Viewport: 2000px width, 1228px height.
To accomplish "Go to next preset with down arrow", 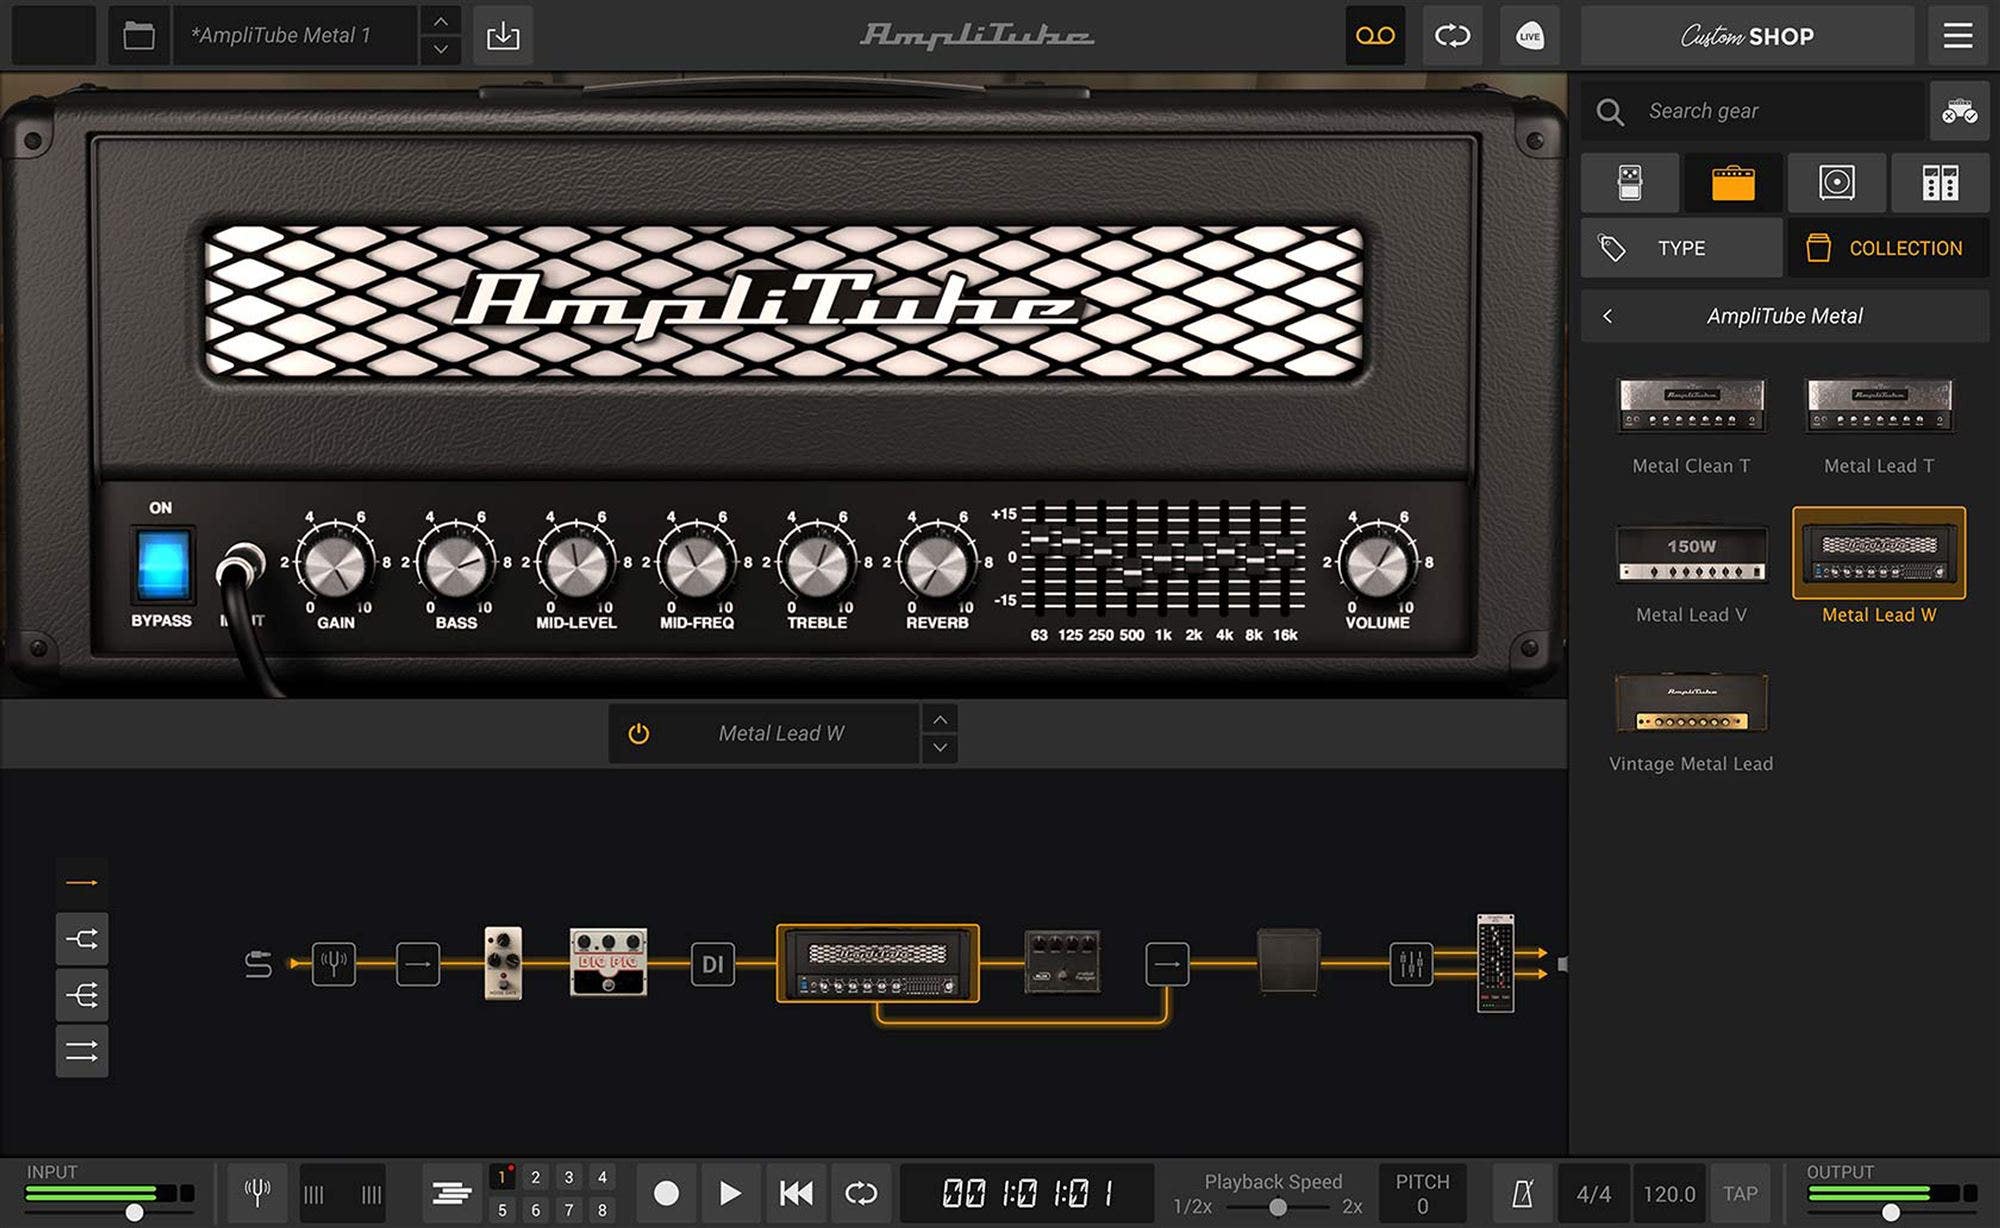I will (x=440, y=50).
